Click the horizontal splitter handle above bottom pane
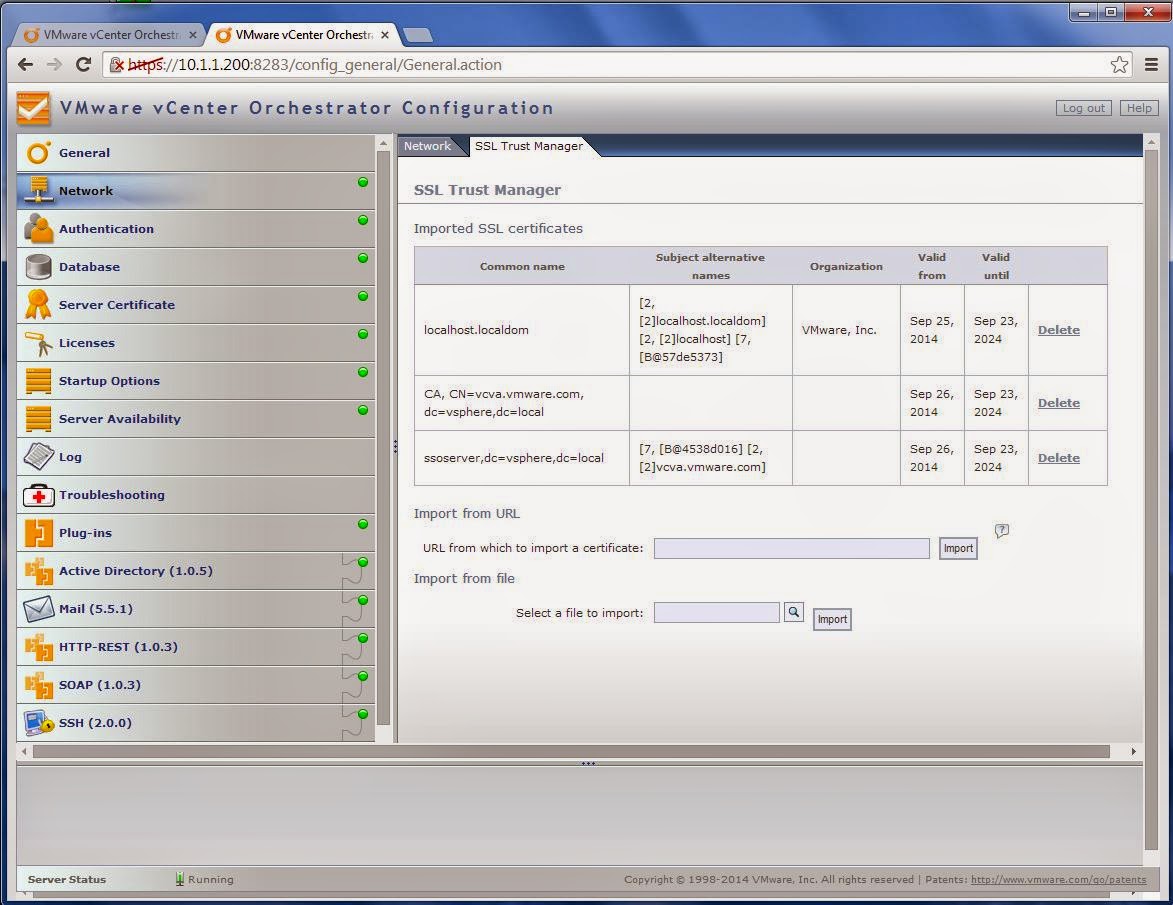The image size is (1173, 905). [x=588, y=764]
